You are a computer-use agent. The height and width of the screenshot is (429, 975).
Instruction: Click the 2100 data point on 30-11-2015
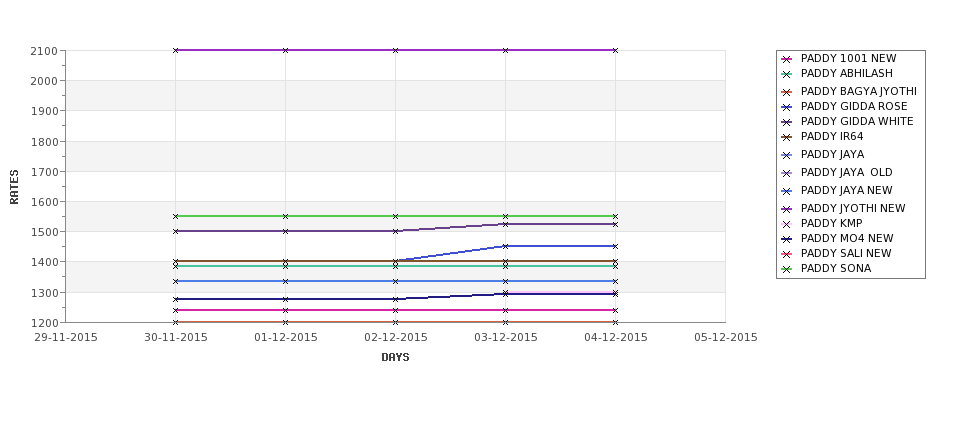(x=175, y=50)
